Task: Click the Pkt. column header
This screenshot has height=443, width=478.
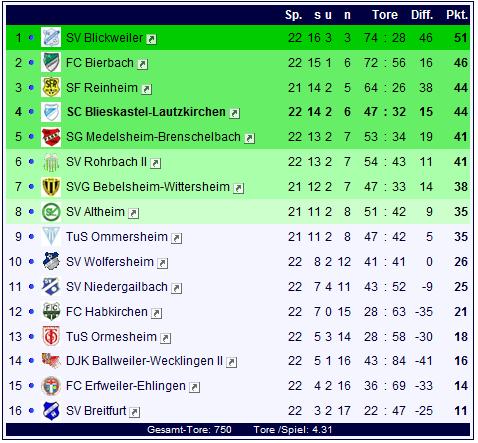Action: point(457,15)
